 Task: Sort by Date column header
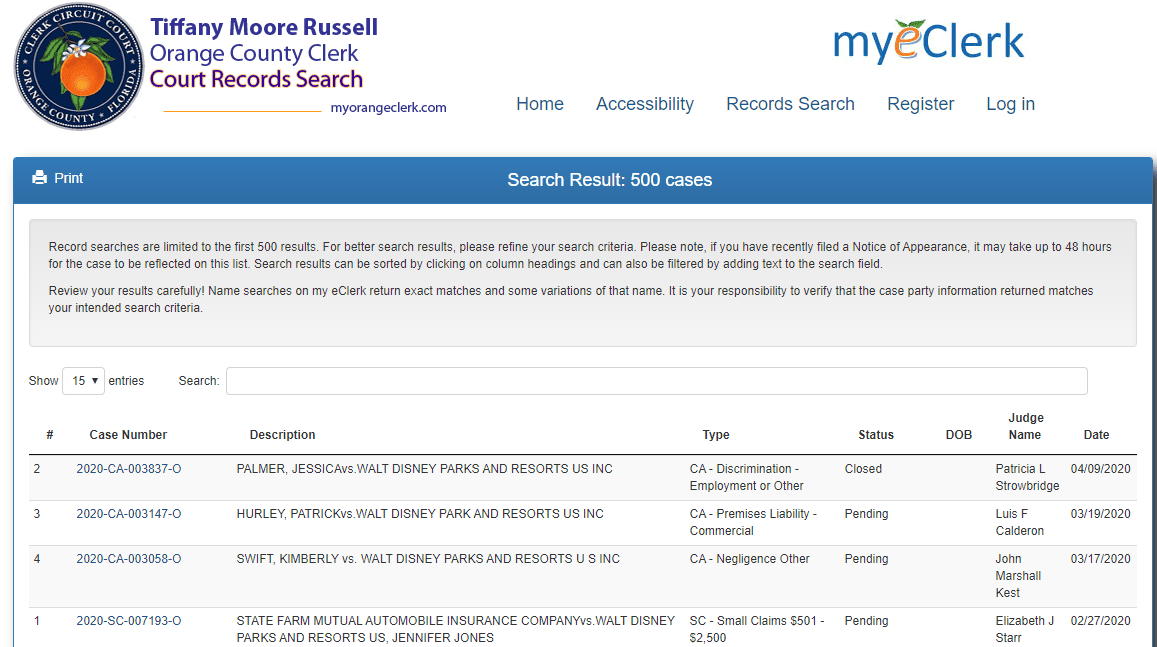pyautogui.click(x=1096, y=435)
